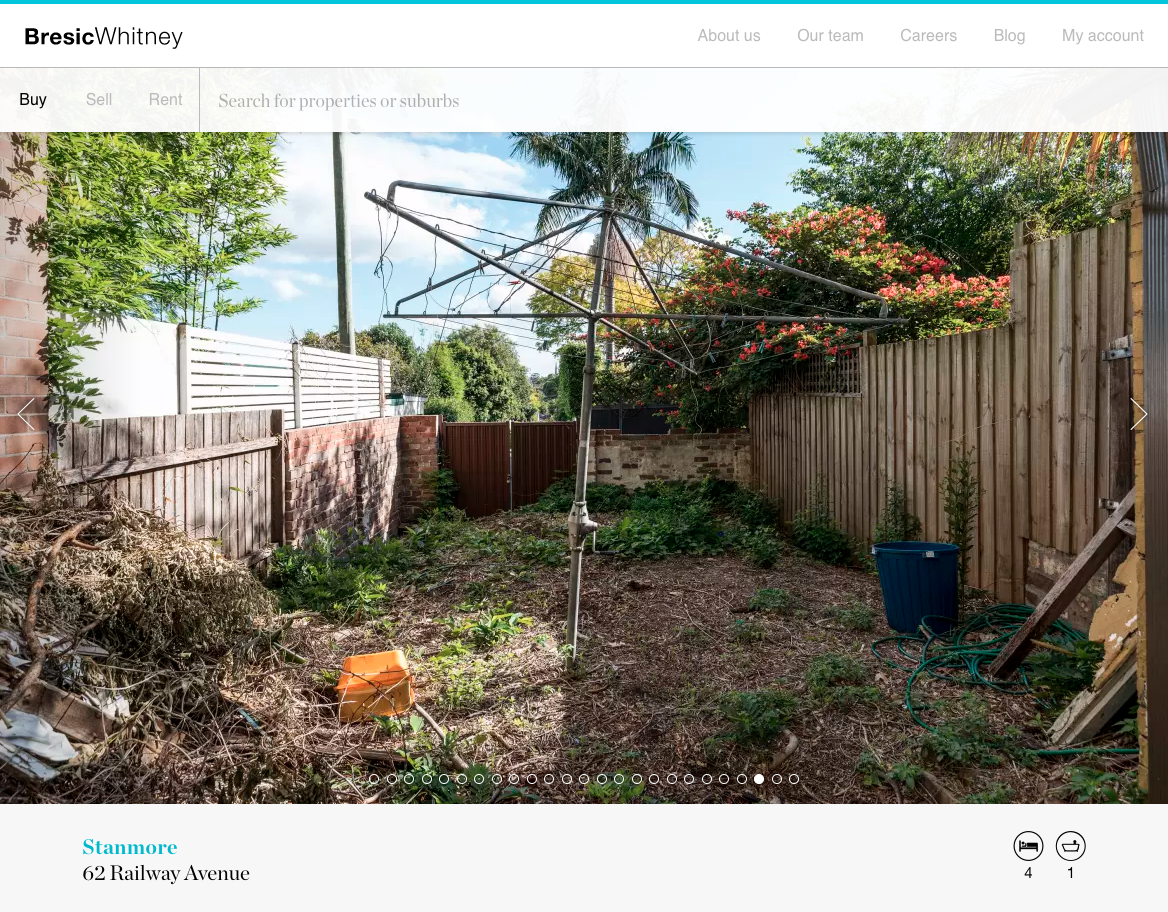Screen dimensions: 1168x912
Task: Select the last carousel dot
Action: (794, 779)
